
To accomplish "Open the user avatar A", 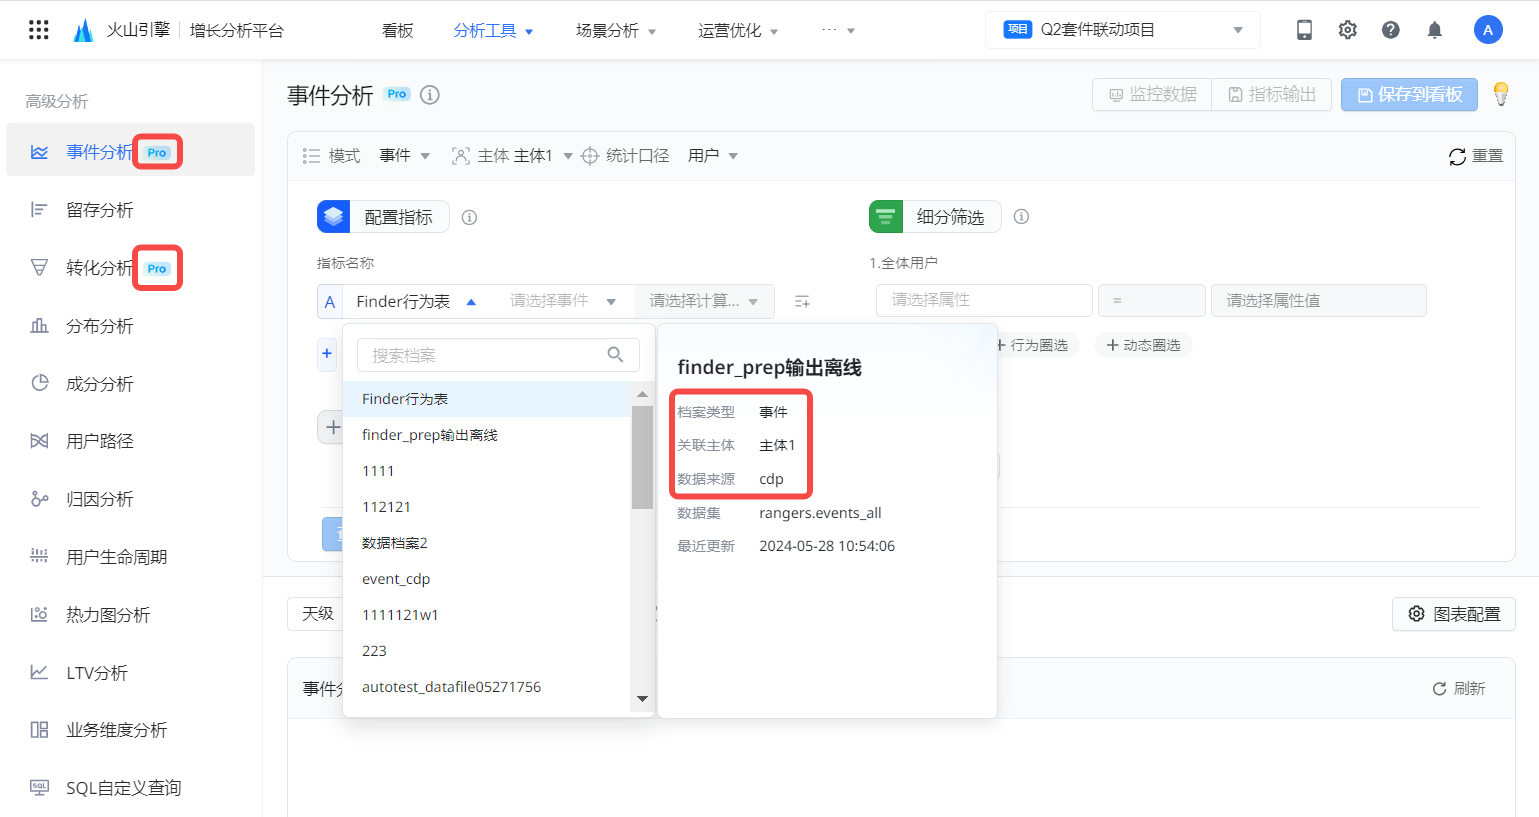I will click(x=1488, y=30).
